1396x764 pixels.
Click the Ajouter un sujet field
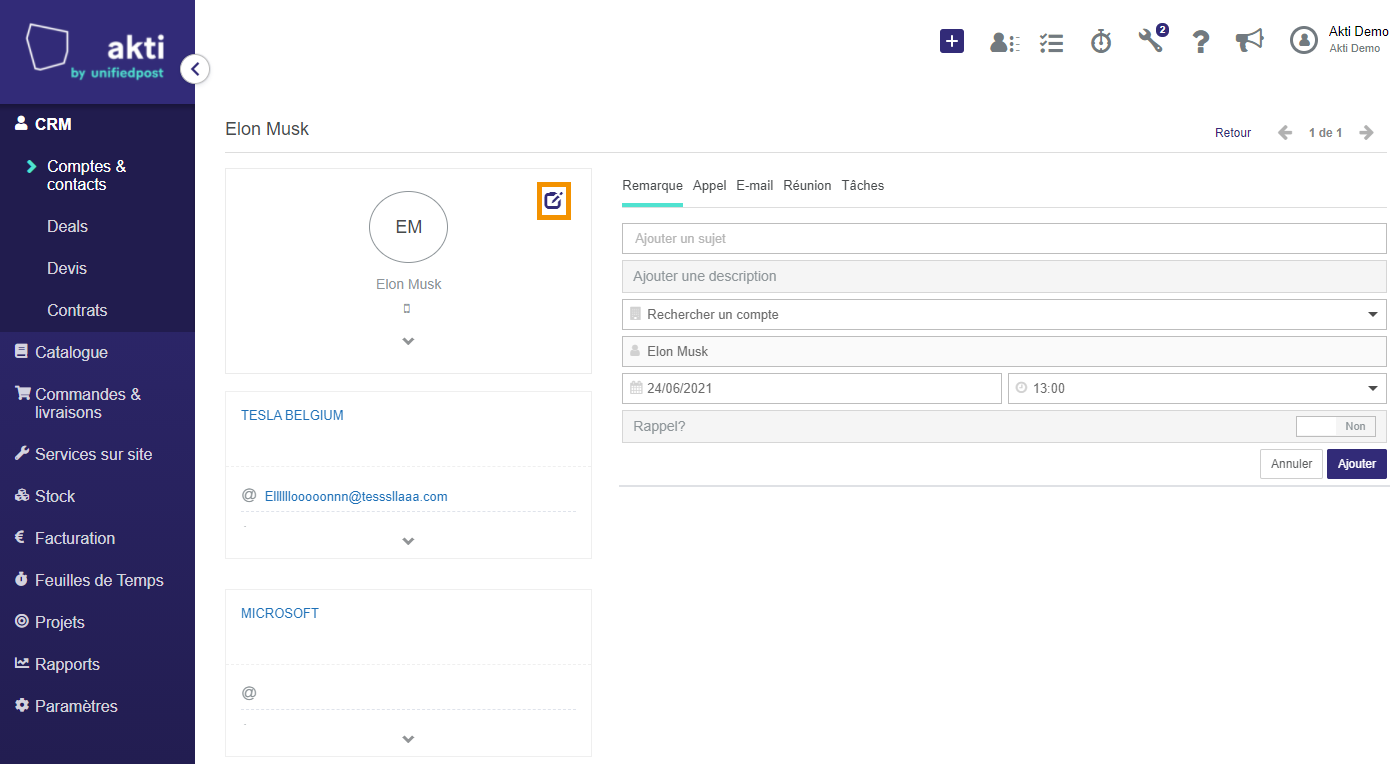[x=1004, y=239]
